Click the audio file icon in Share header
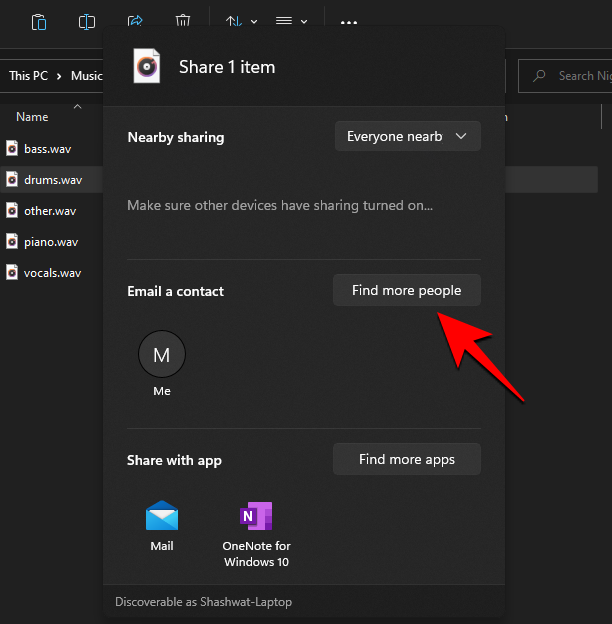The width and height of the screenshot is (612, 624). click(147, 66)
